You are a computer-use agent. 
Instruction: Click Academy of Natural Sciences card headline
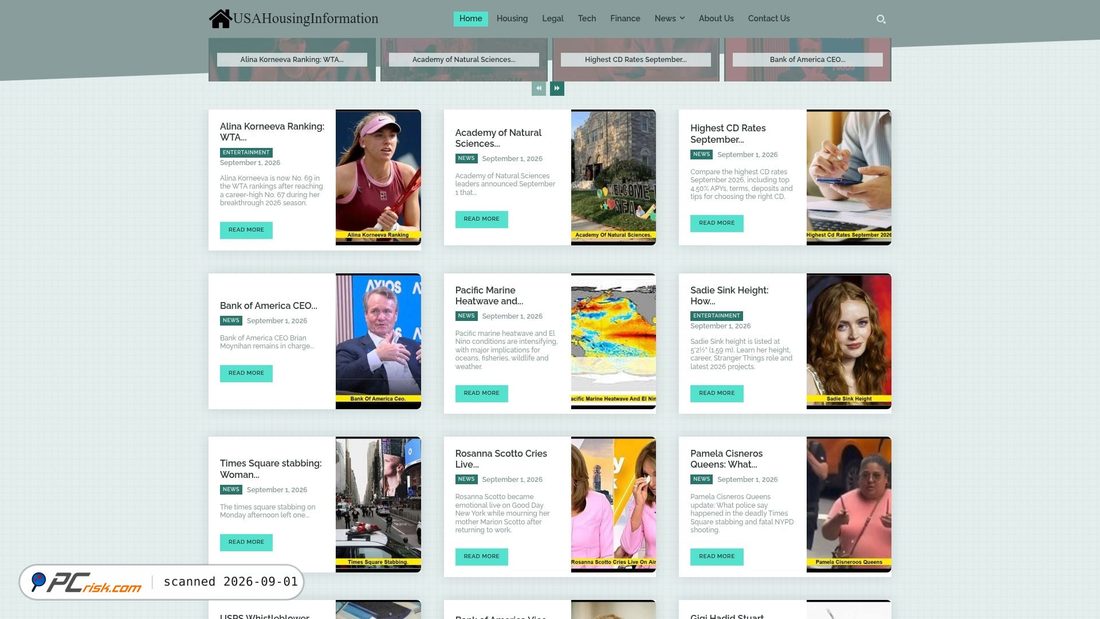[x=498, y=138]
